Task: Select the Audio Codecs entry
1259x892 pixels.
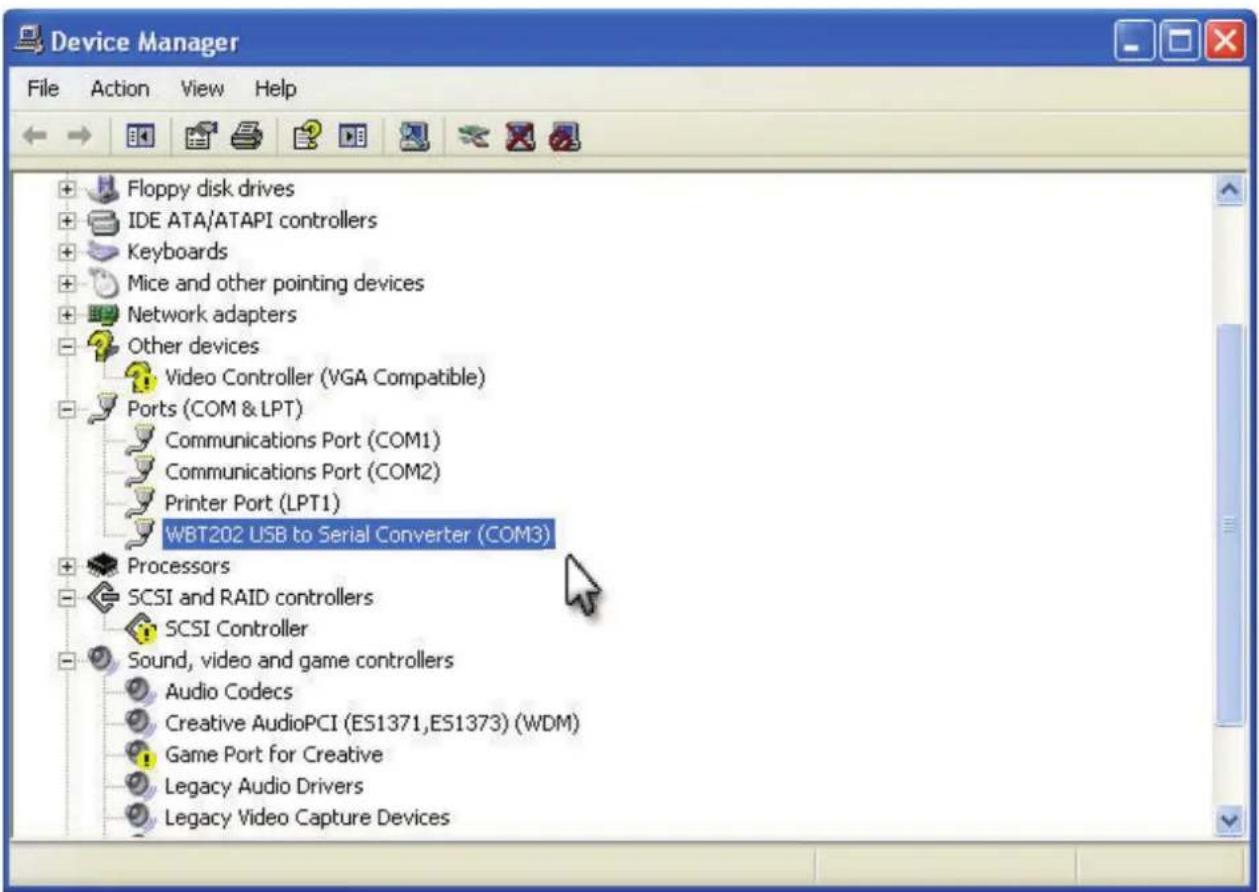Action: click(228, 691)
